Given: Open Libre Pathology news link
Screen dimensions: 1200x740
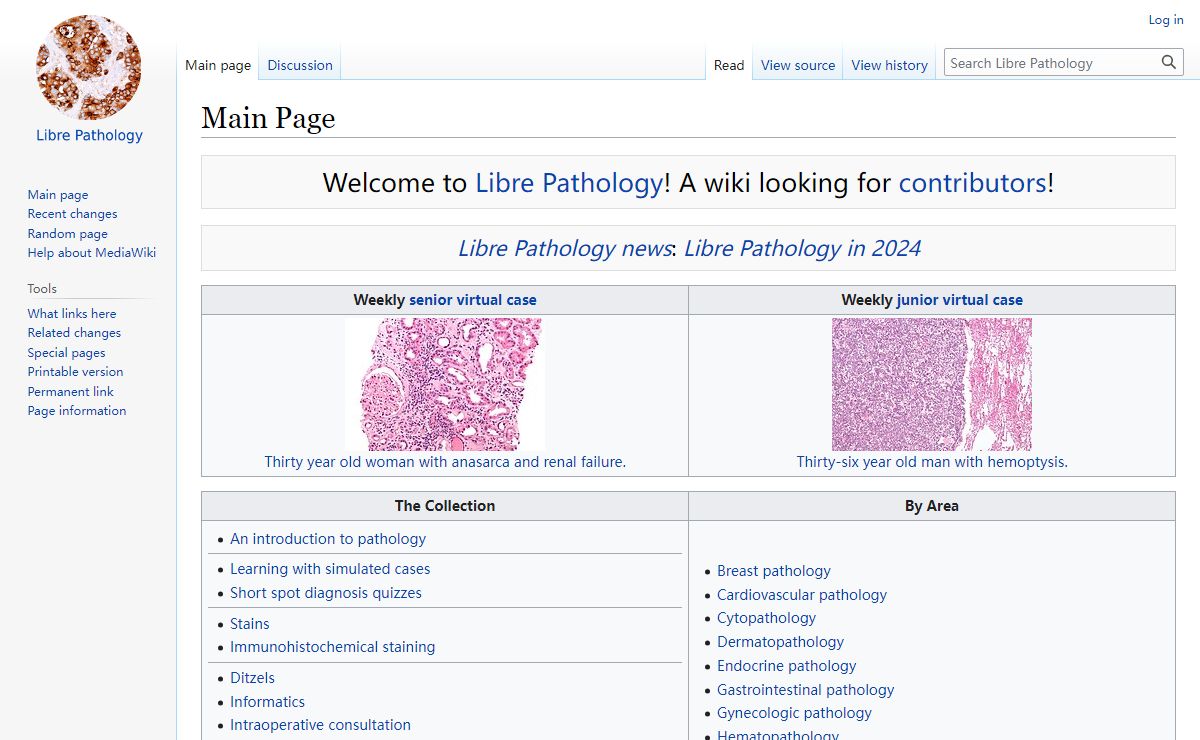Looking at the screenshot, I should [x=565, y=248].
